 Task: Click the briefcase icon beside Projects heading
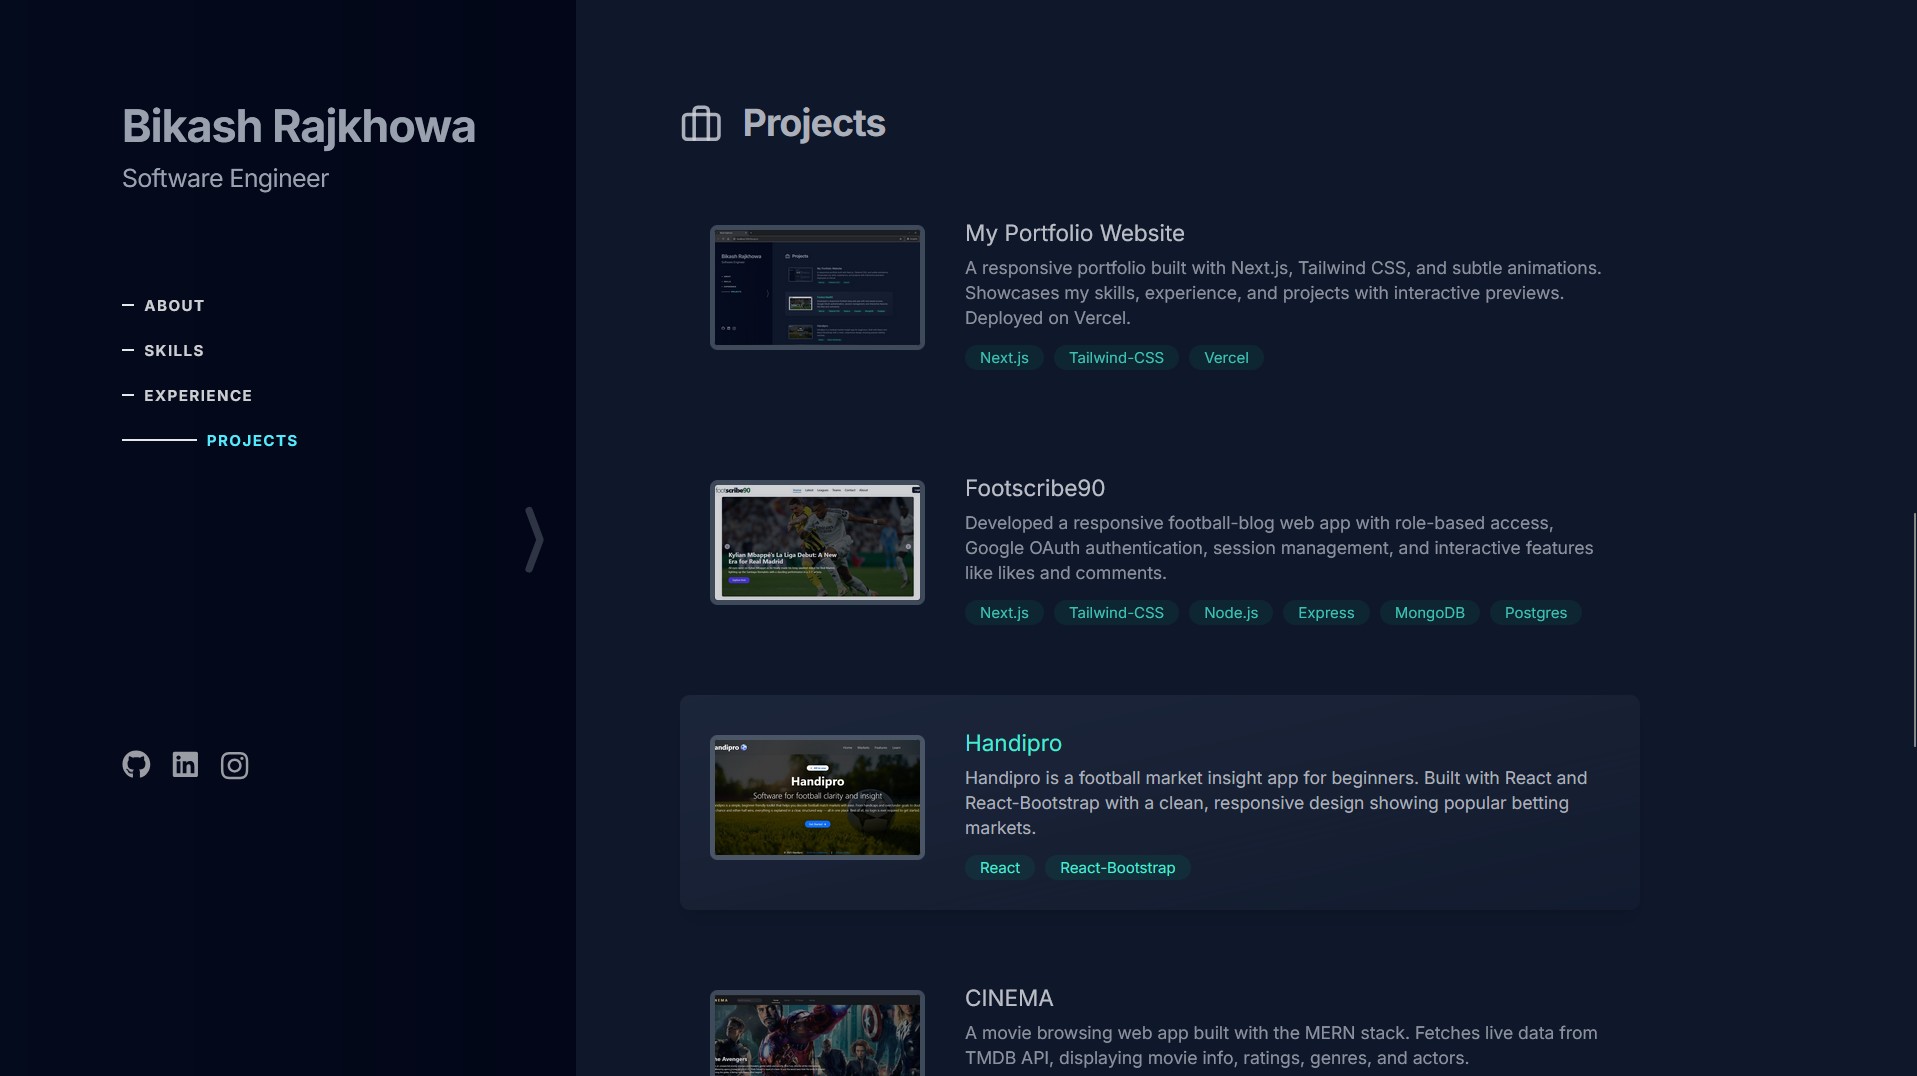(x=701, y=124)
